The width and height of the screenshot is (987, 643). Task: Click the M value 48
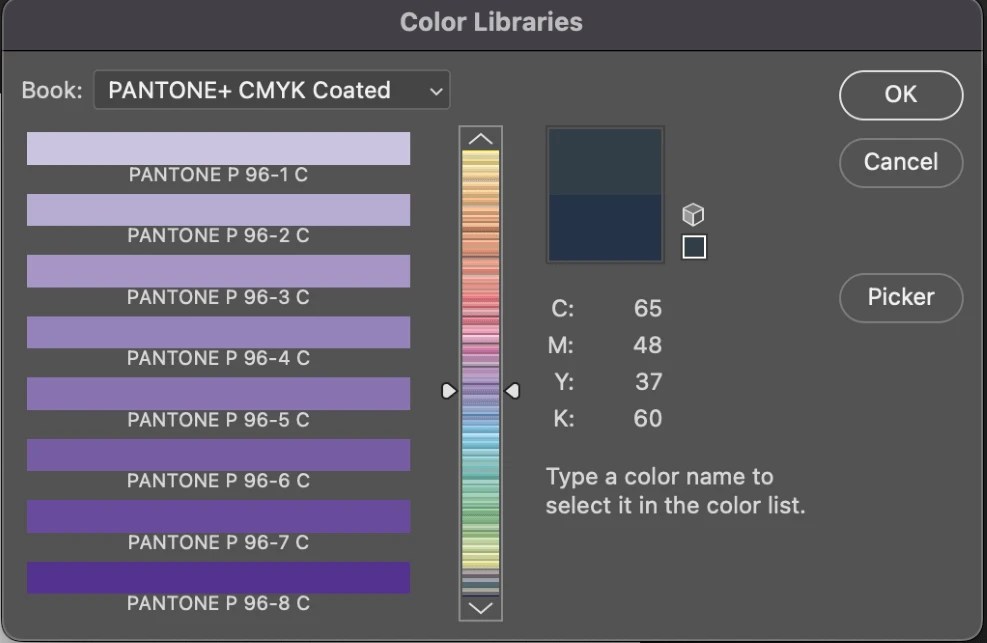(648, 345)
